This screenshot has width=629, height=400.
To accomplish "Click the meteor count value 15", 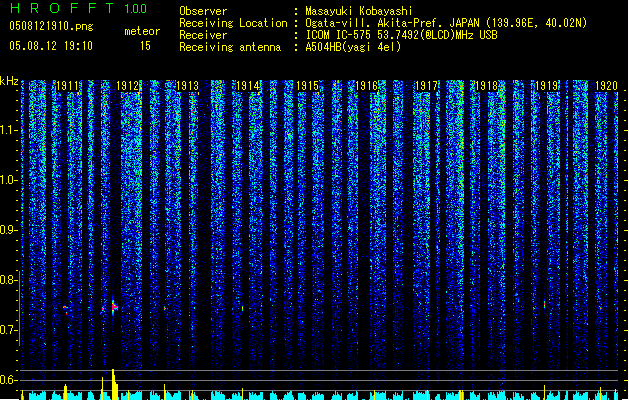I will coord(145,46).
